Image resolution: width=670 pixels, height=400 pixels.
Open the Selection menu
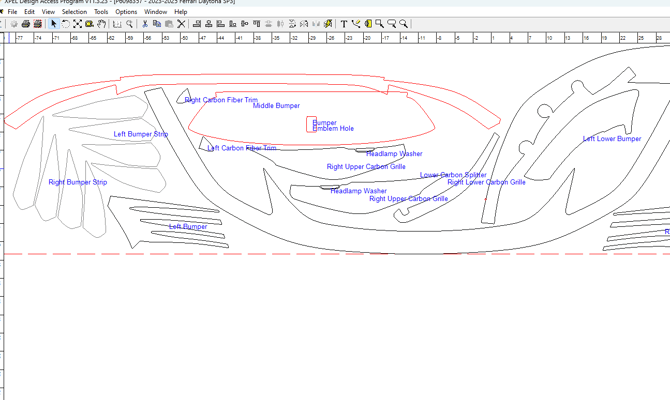point(74,12)
